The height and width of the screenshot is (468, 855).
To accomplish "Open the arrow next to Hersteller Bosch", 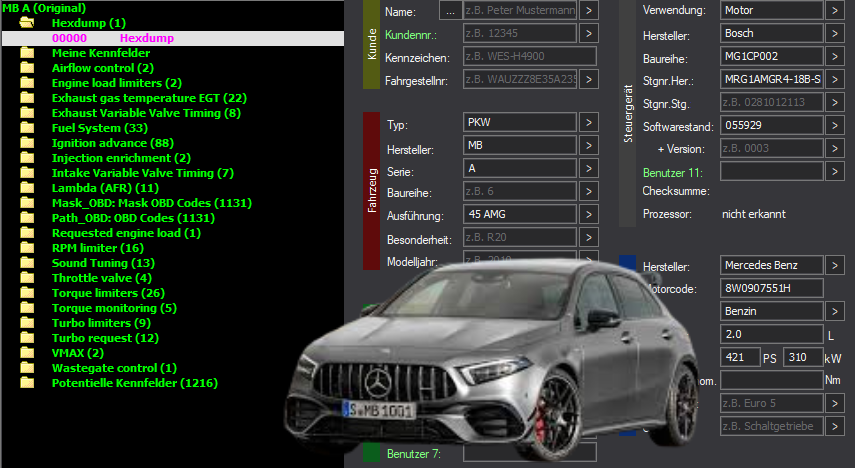I will (x=835, y=33).
